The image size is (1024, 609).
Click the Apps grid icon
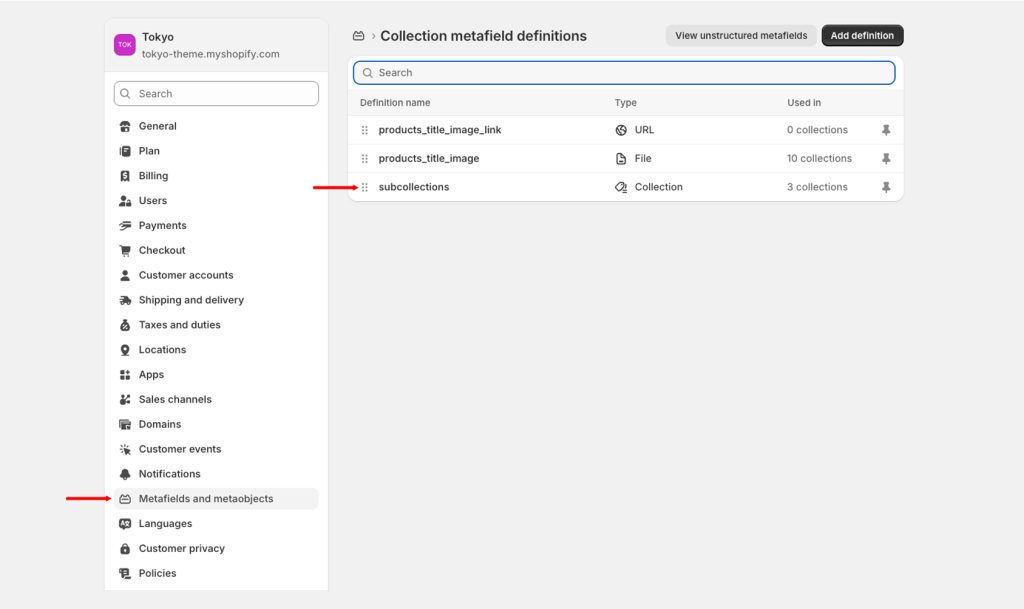click(125, 375)
